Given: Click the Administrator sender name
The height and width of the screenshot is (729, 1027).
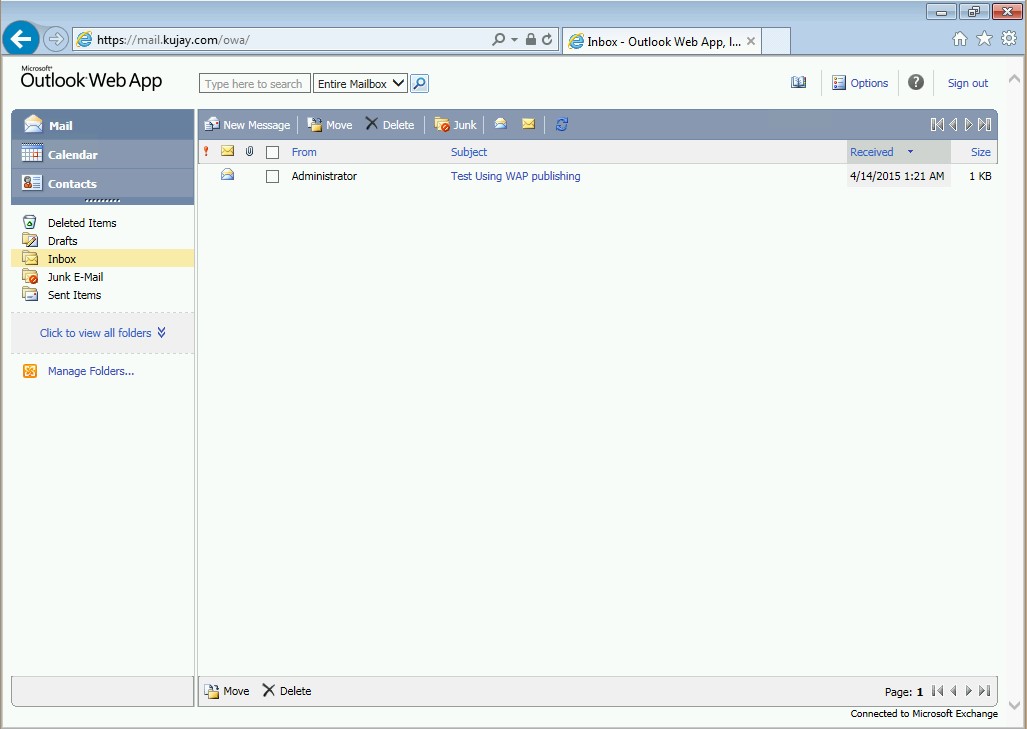Looking at the screenshot, I should point(324,176).
